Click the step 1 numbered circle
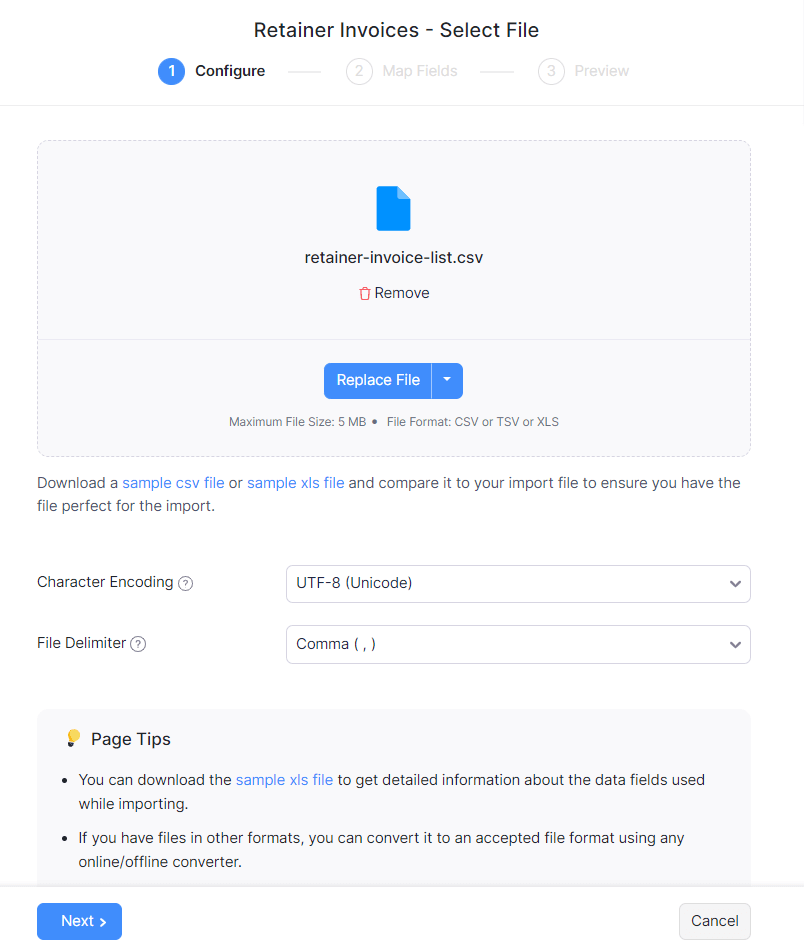Image resolution: width=804 pixels, height=949 pixels. [x=169, y=71]
